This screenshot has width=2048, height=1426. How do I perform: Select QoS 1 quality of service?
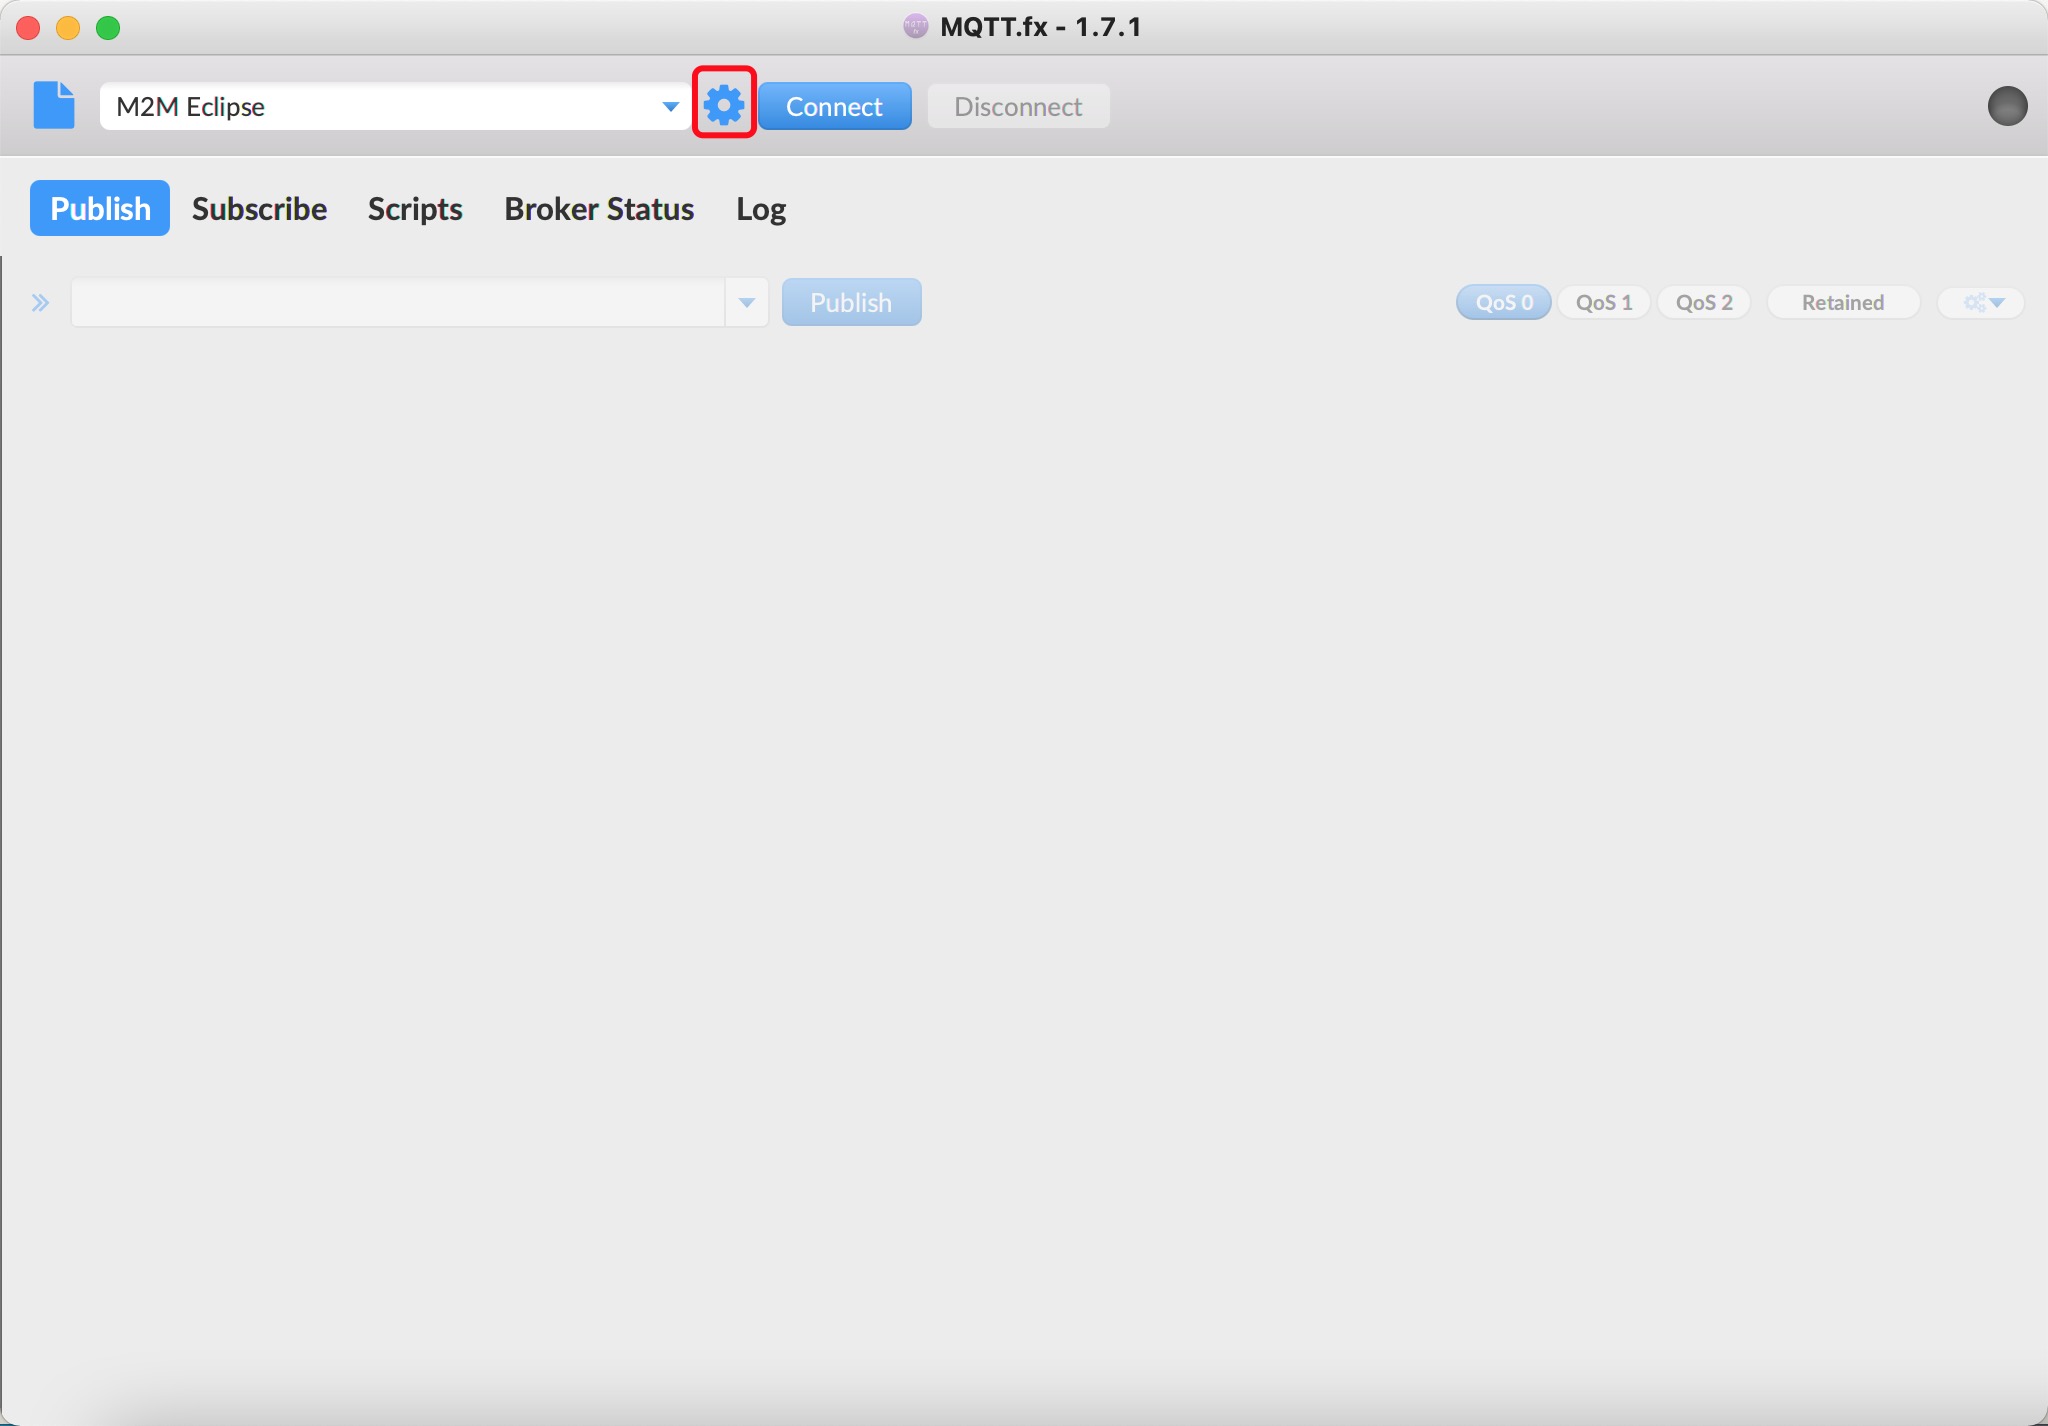pos(1604,302)
